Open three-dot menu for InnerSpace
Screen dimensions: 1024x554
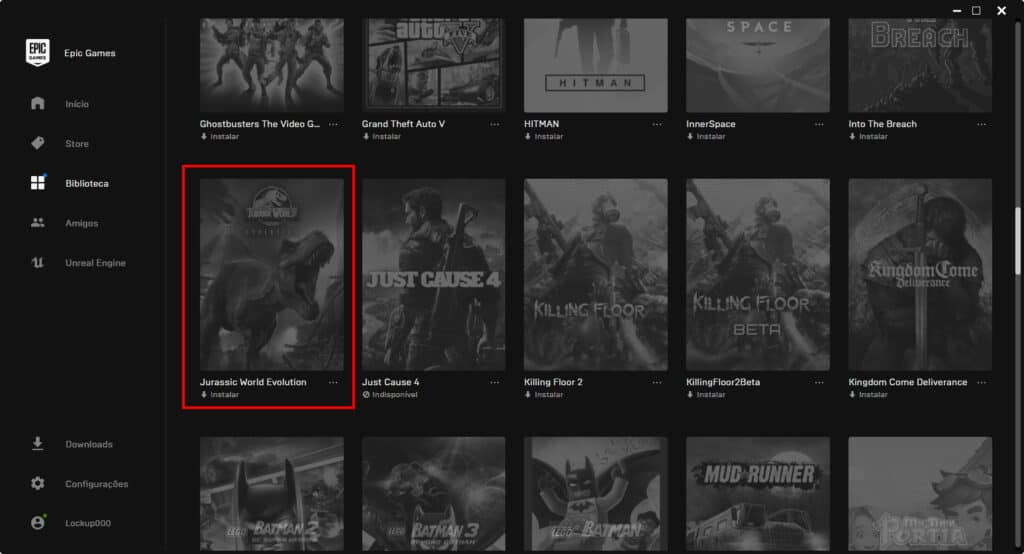[819, 124]
